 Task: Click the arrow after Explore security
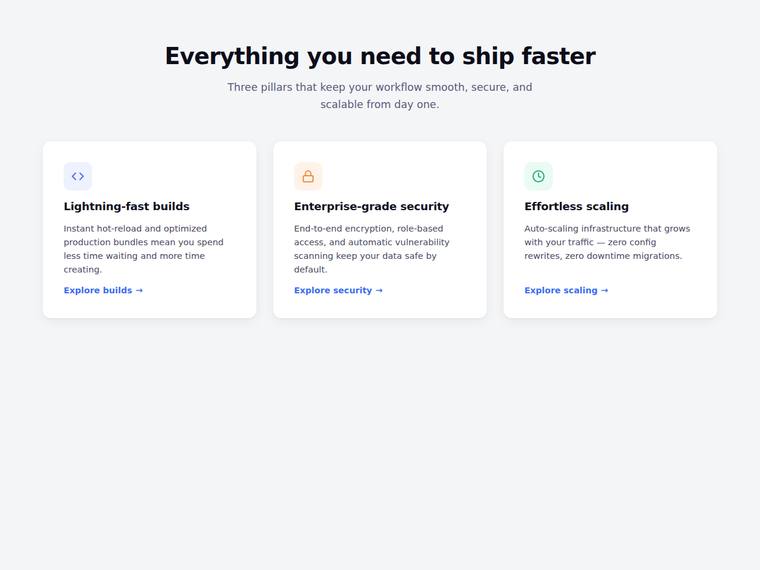point(379,290)
